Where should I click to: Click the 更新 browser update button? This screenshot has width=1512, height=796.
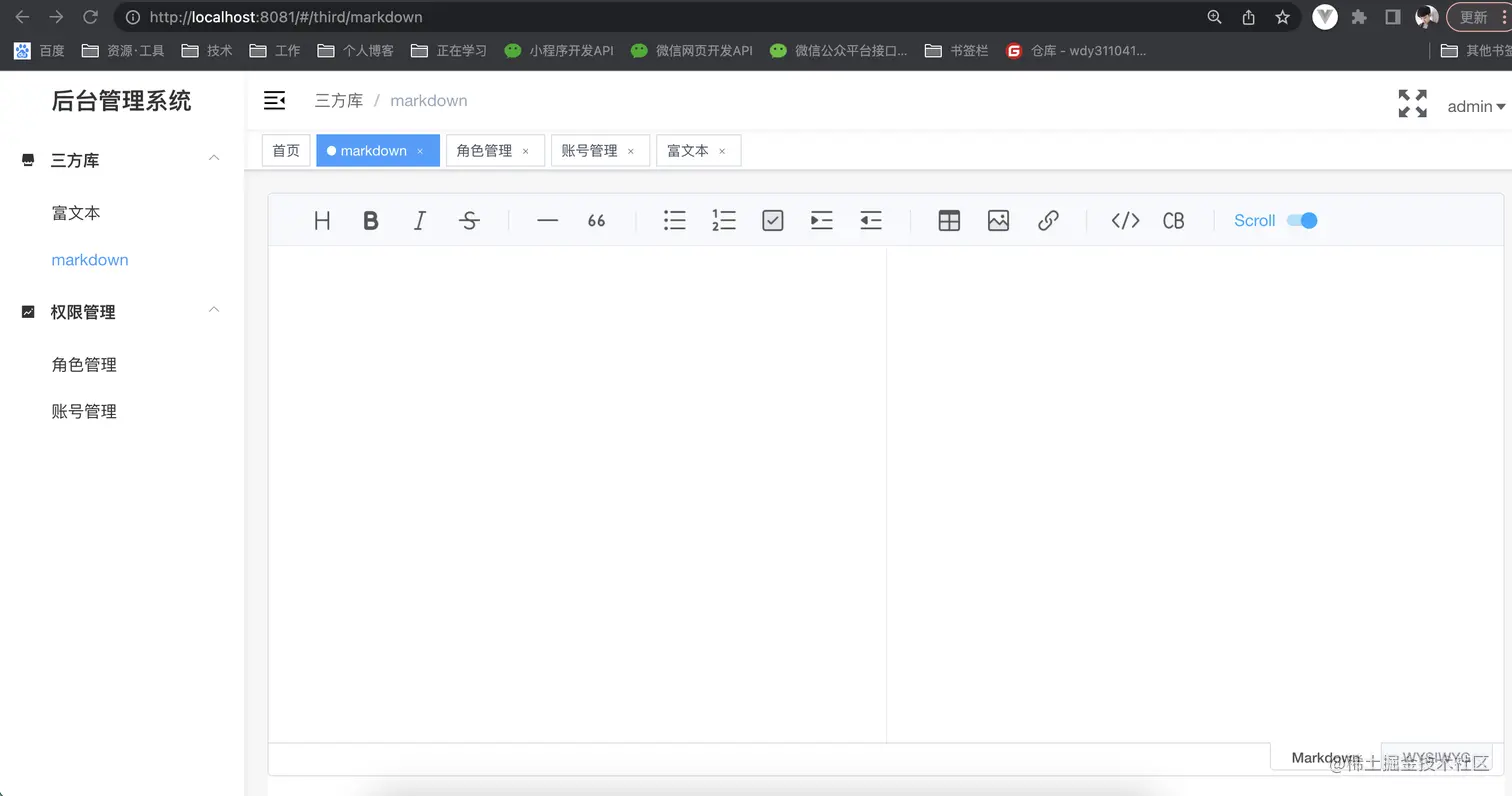[1478, 17]
